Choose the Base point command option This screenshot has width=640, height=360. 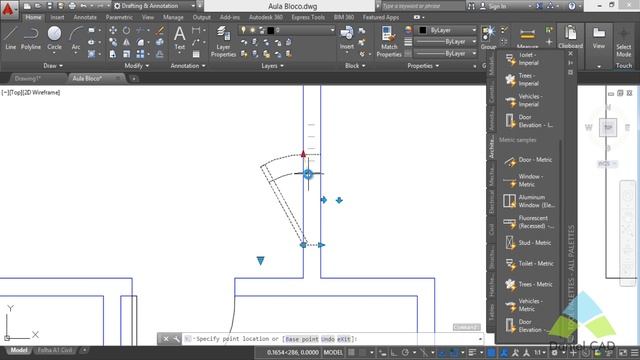click(x=302, y=339)
